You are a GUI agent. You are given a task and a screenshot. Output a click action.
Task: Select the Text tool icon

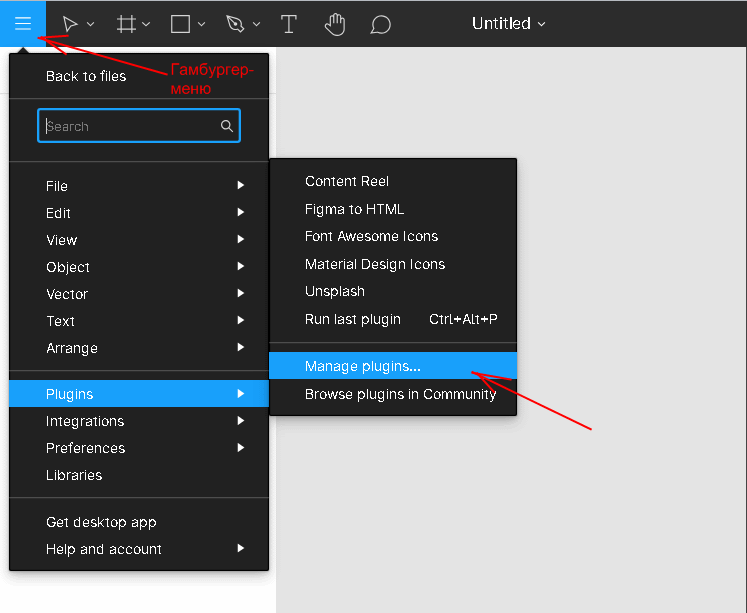click(x=289, y=24)
